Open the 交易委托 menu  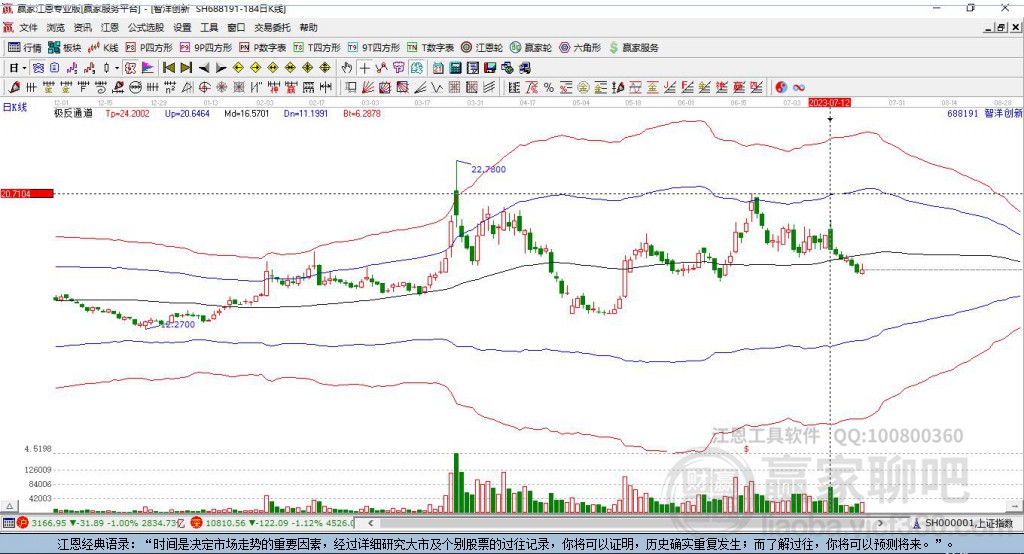point(272,27)
